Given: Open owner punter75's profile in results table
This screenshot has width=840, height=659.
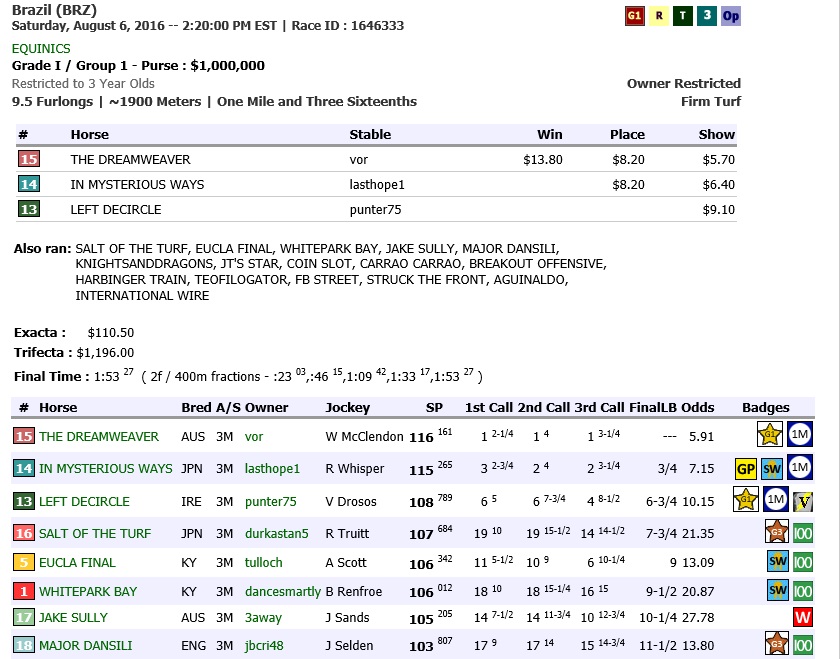Looking at the screenshot, I should [x=271, y=501].
